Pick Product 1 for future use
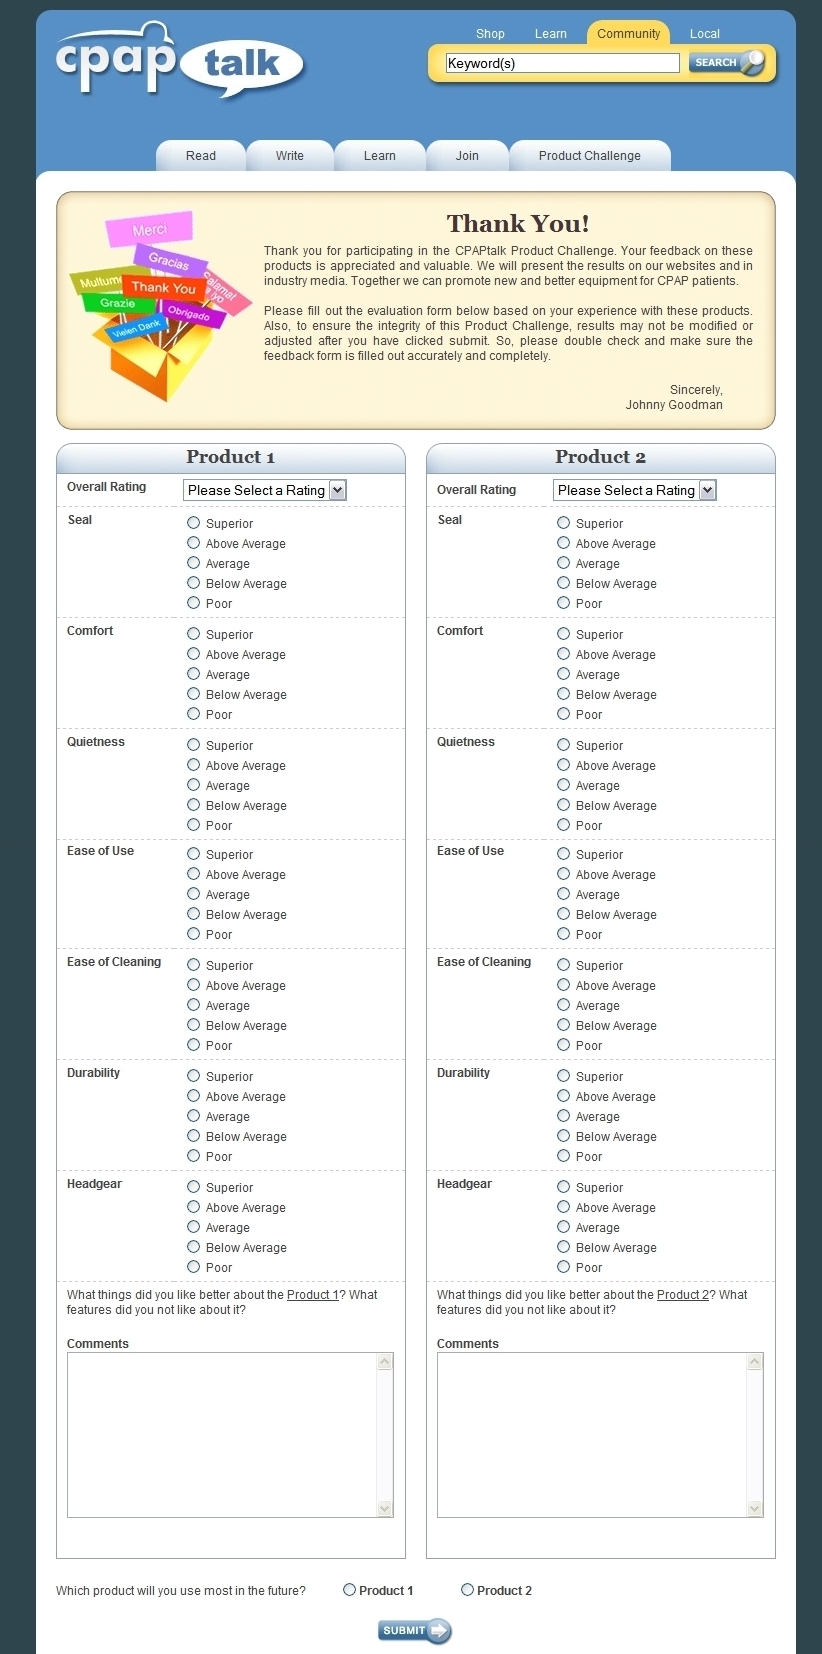The height and width of the screenshot is (1654, 822). point(350,1590)
